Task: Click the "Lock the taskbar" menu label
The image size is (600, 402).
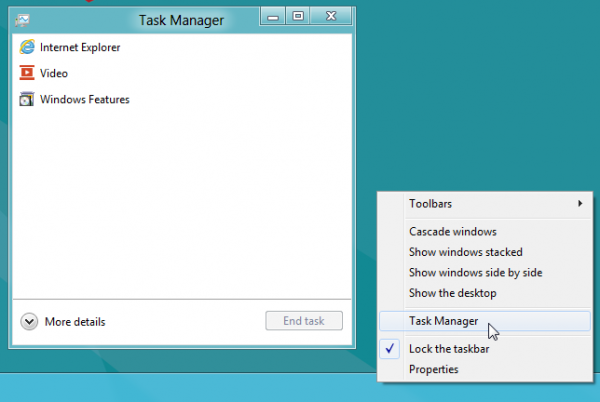Action: pos(449,349)
